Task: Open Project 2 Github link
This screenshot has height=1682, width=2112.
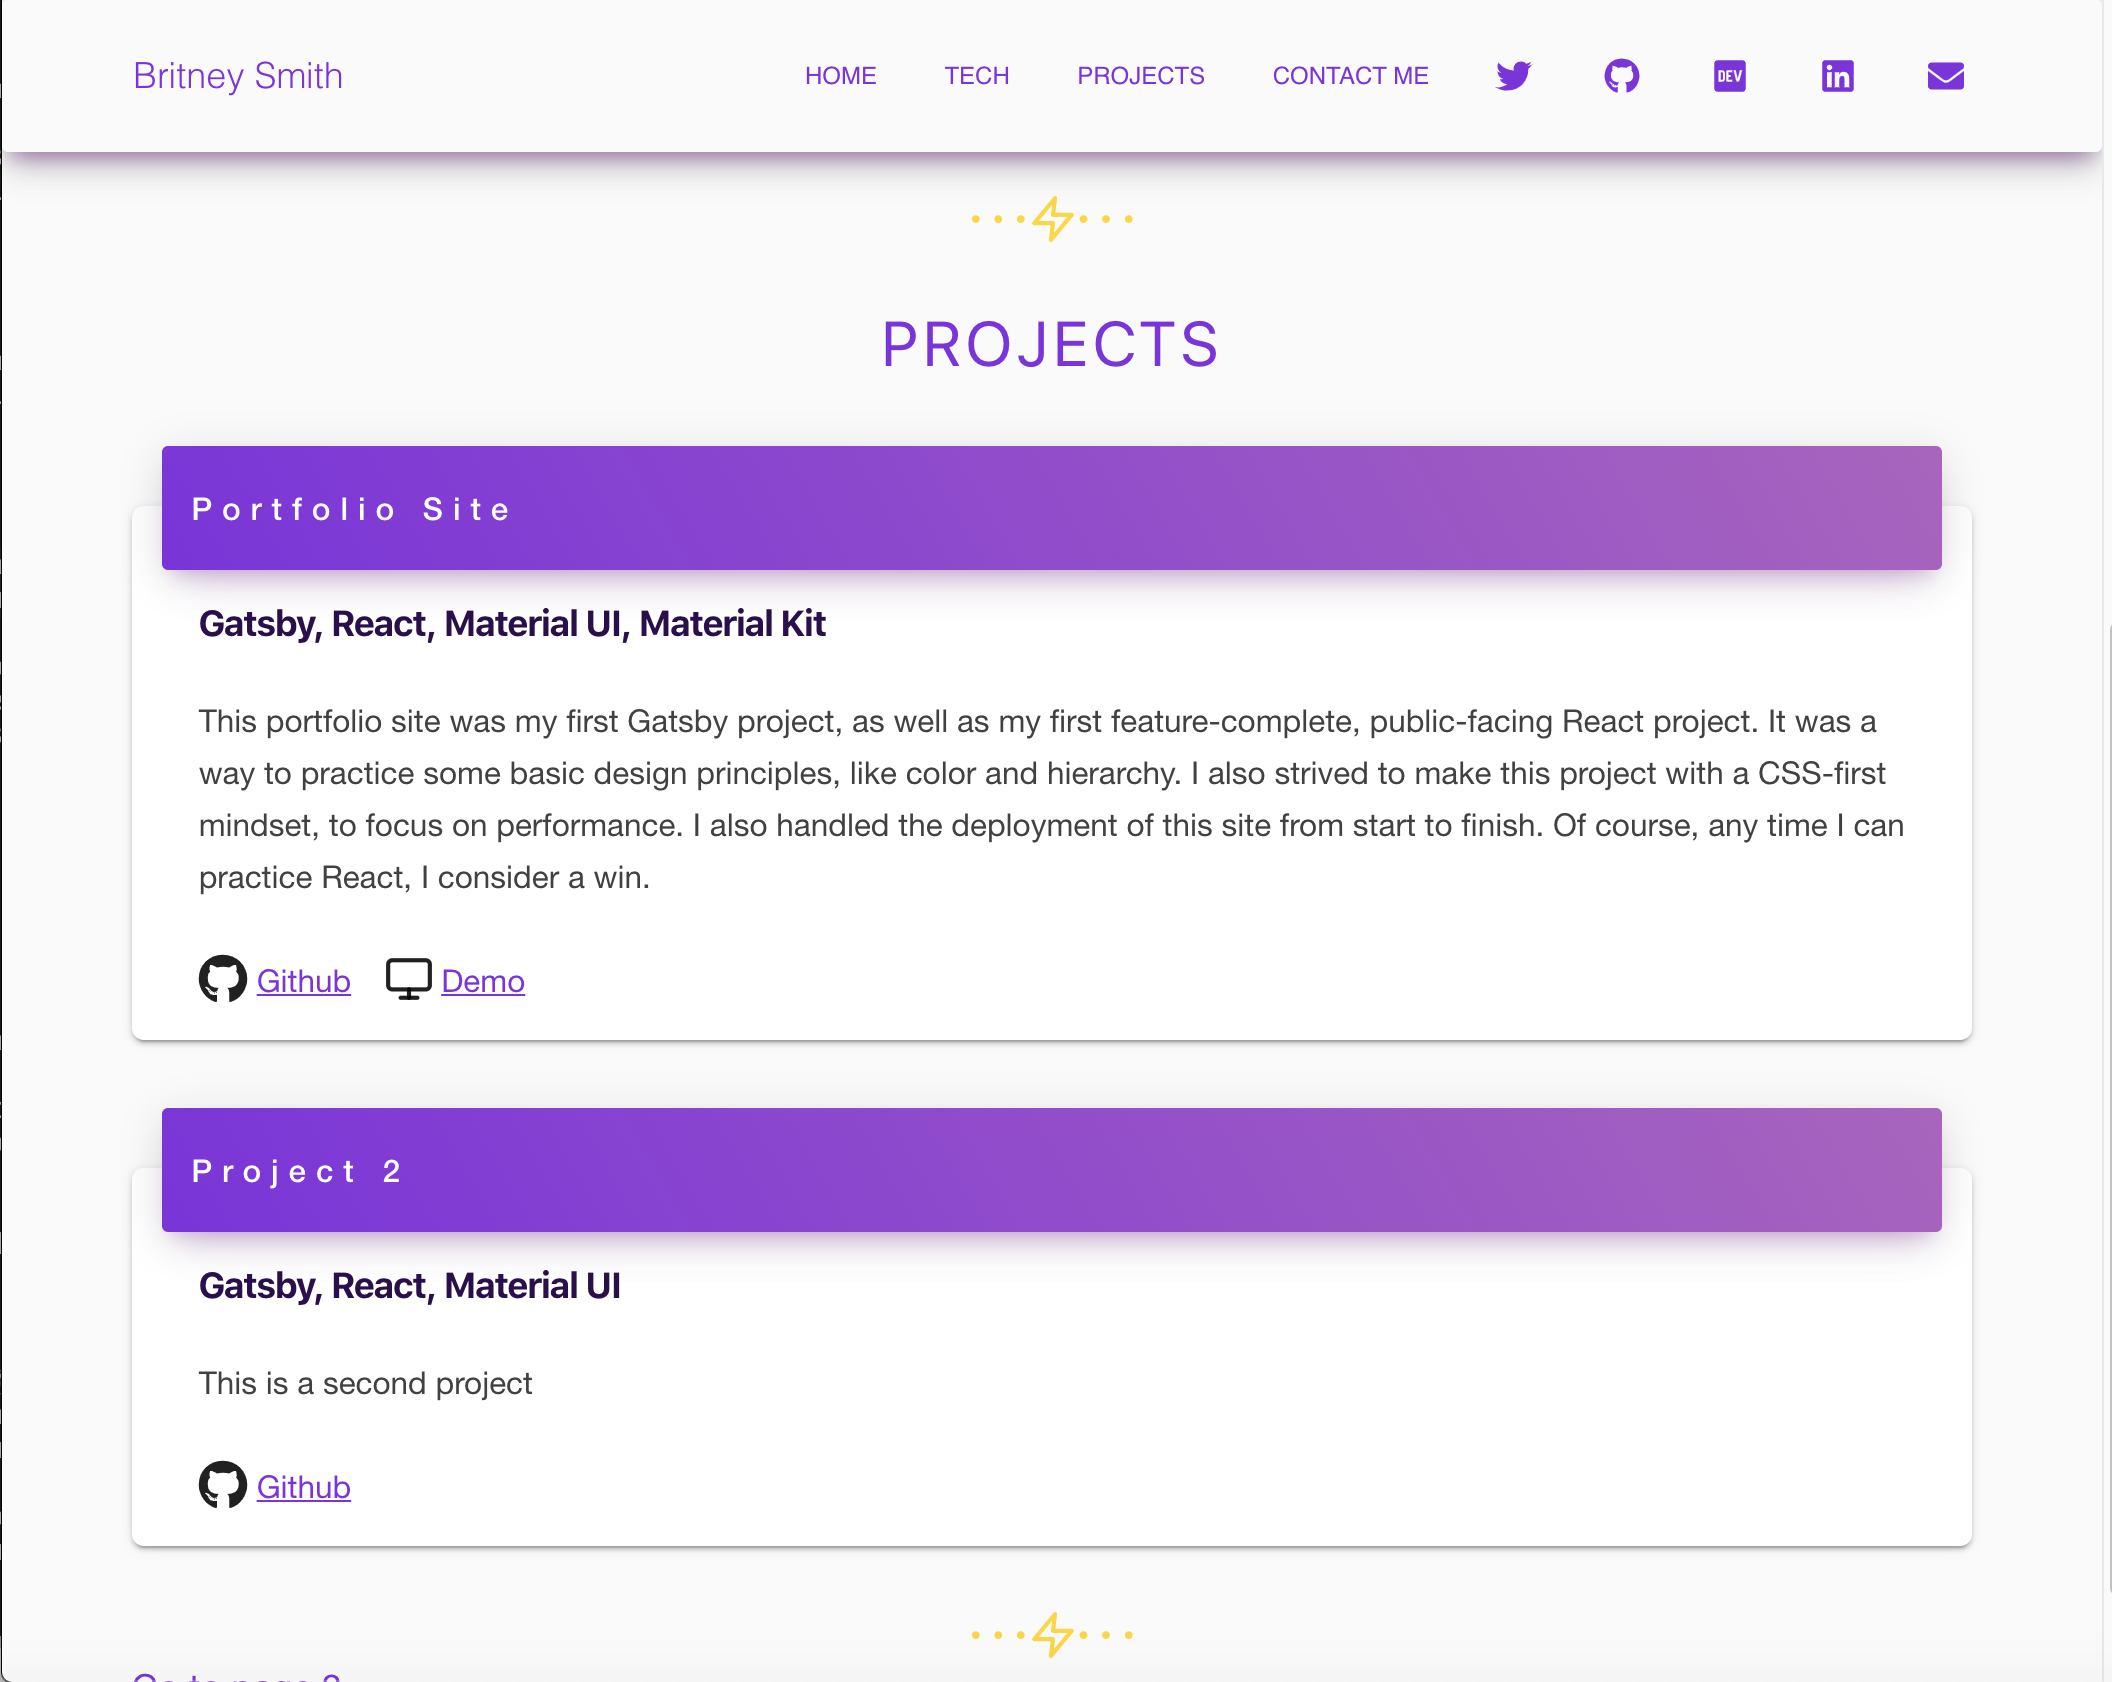Action: click(303, 1487)
